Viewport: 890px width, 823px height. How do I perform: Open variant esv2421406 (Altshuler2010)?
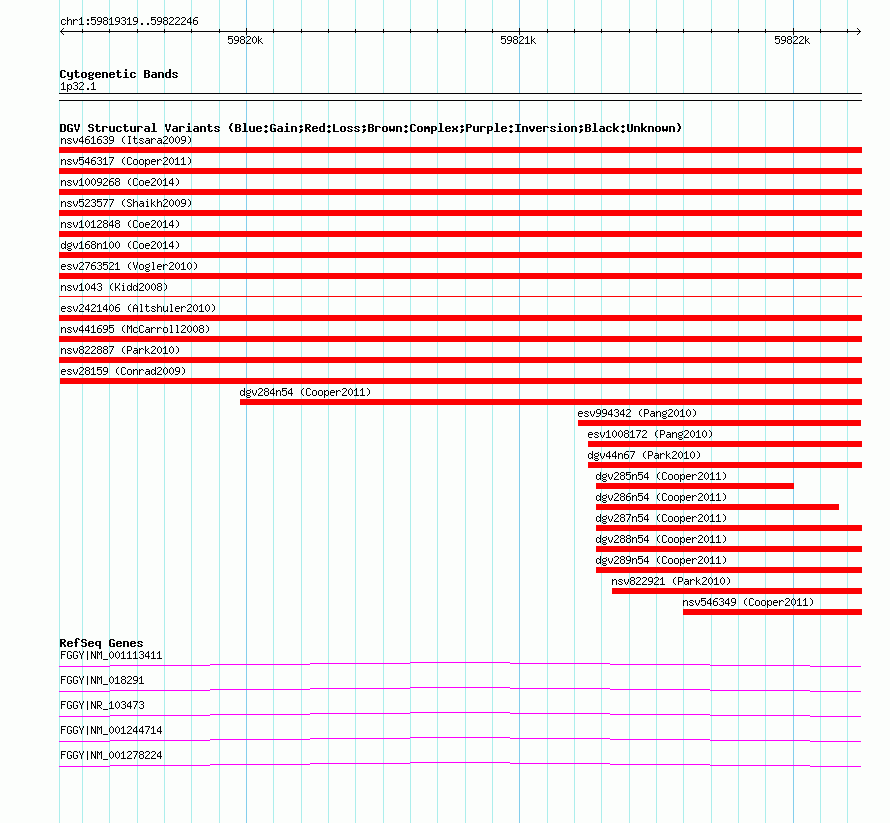coord(138,308)
